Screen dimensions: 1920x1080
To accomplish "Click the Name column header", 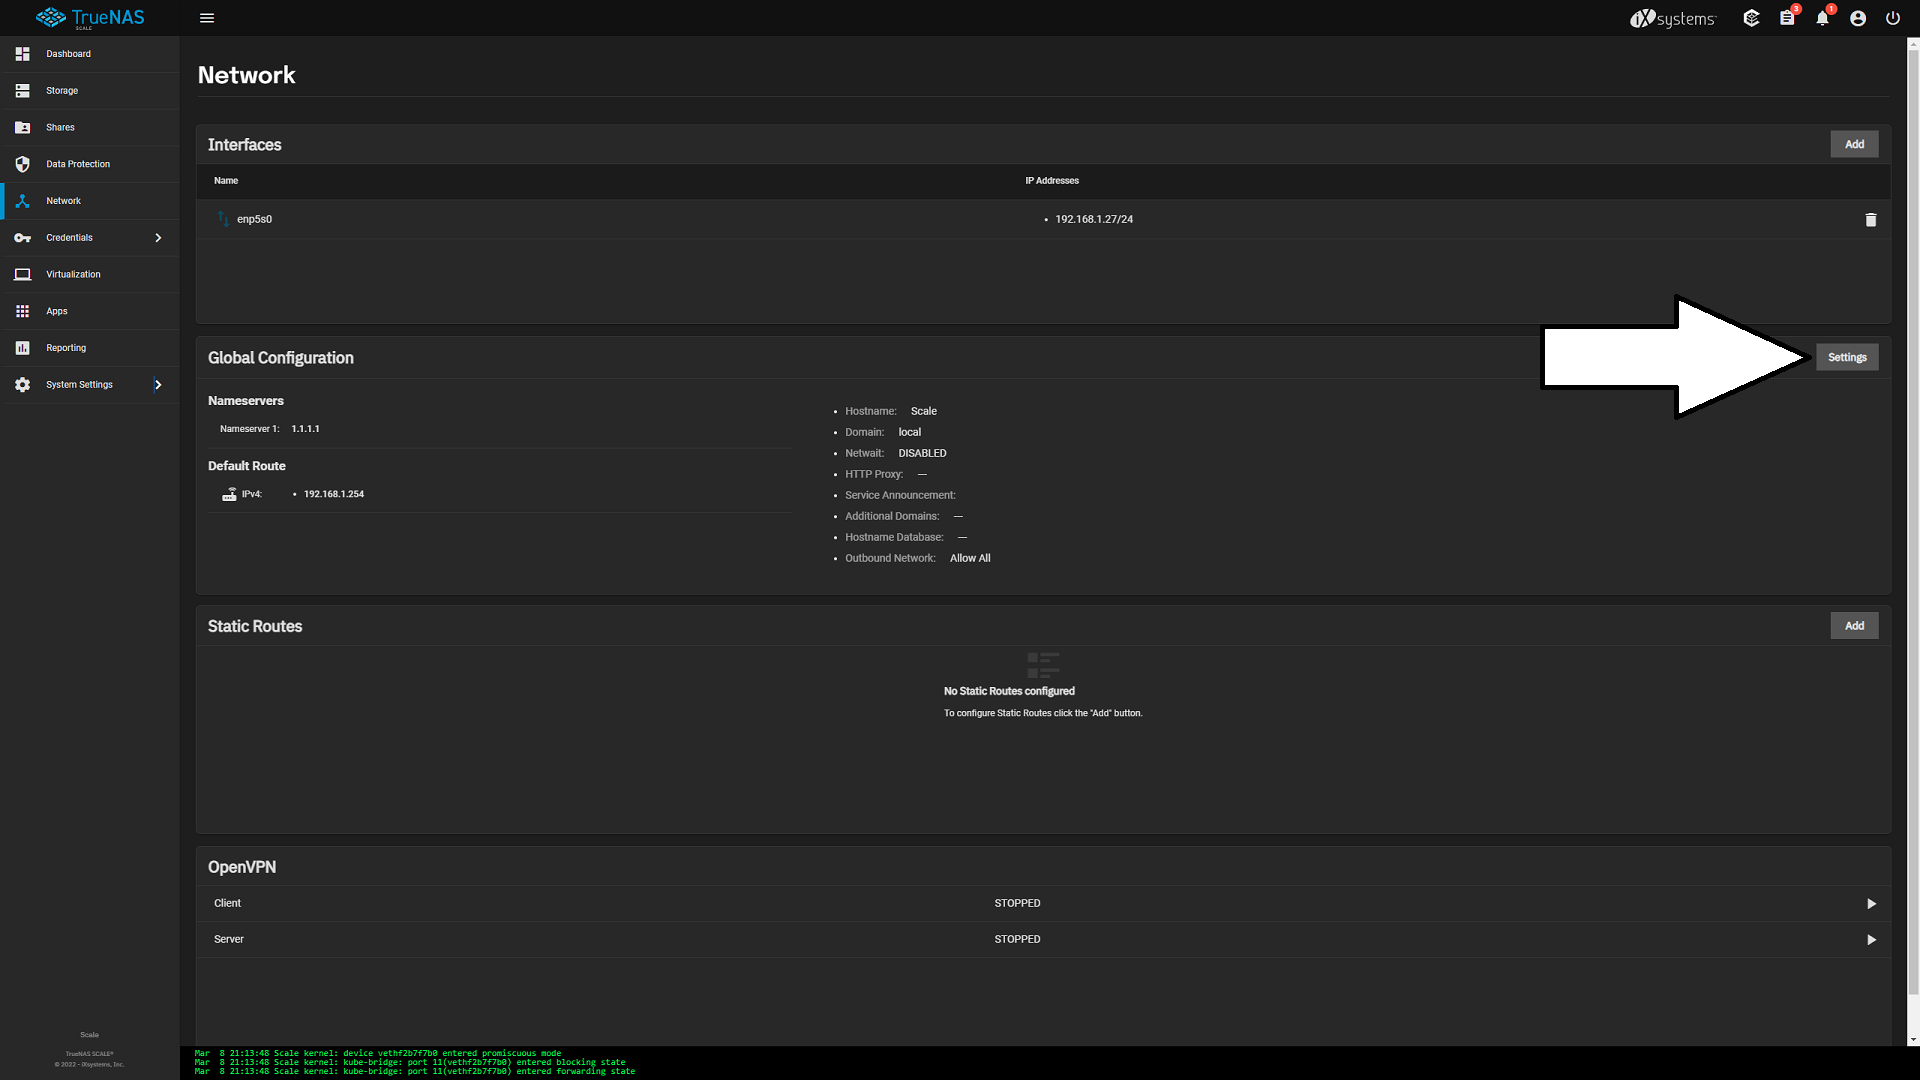I will point(226,181).
